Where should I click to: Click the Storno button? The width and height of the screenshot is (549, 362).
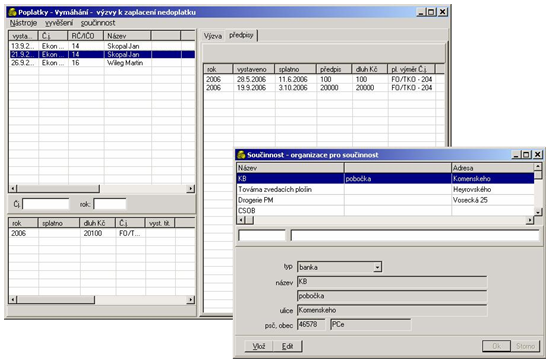525,346
